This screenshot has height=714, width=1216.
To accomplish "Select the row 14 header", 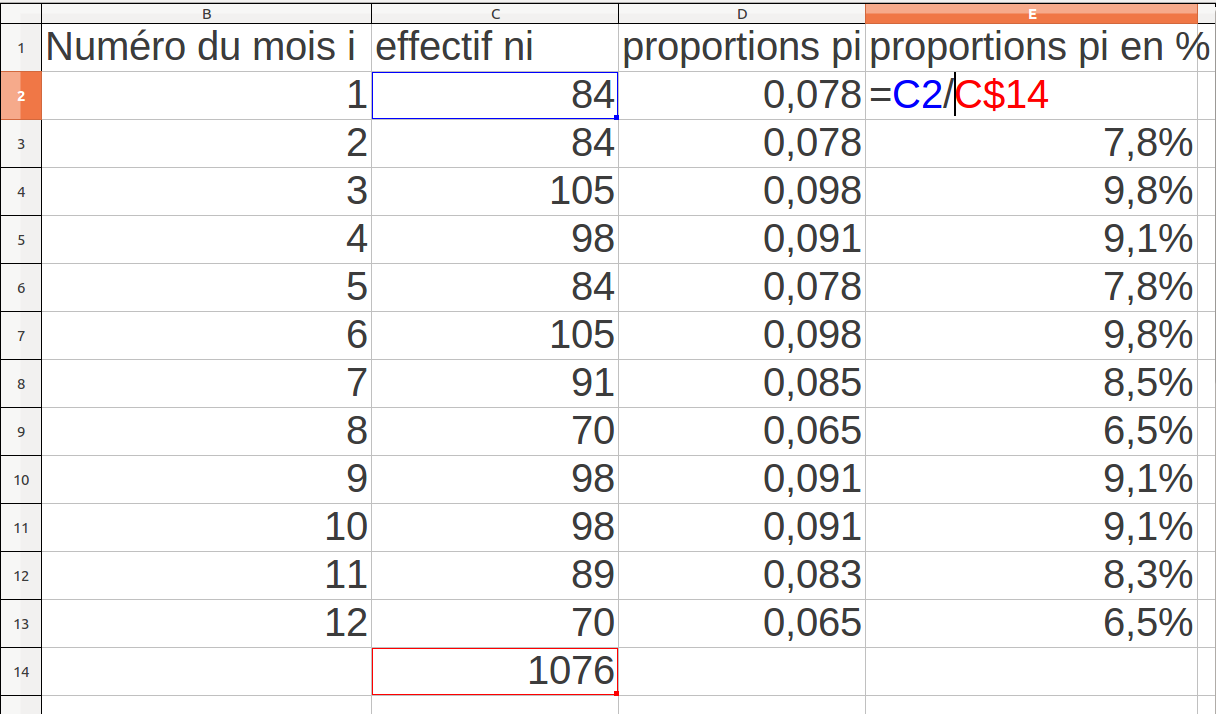I will (x=20, y=672).
